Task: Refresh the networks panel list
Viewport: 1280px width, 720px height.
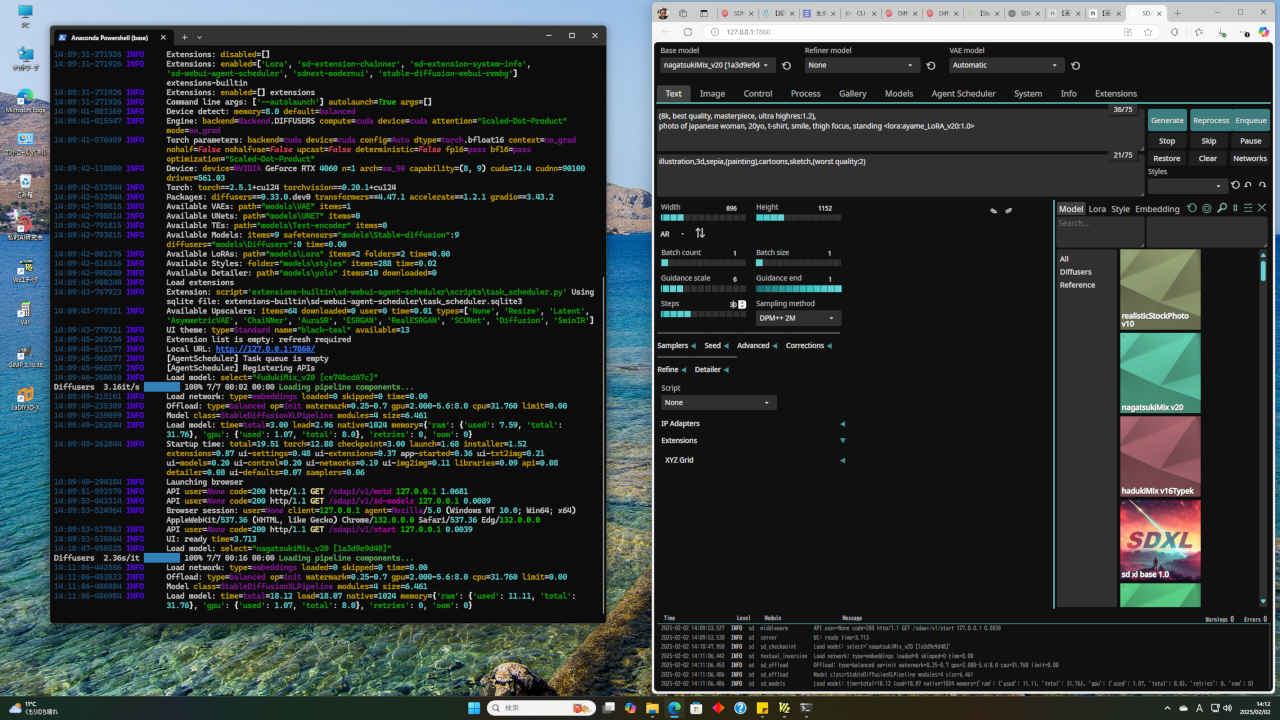Action: tap(1192, 208)
